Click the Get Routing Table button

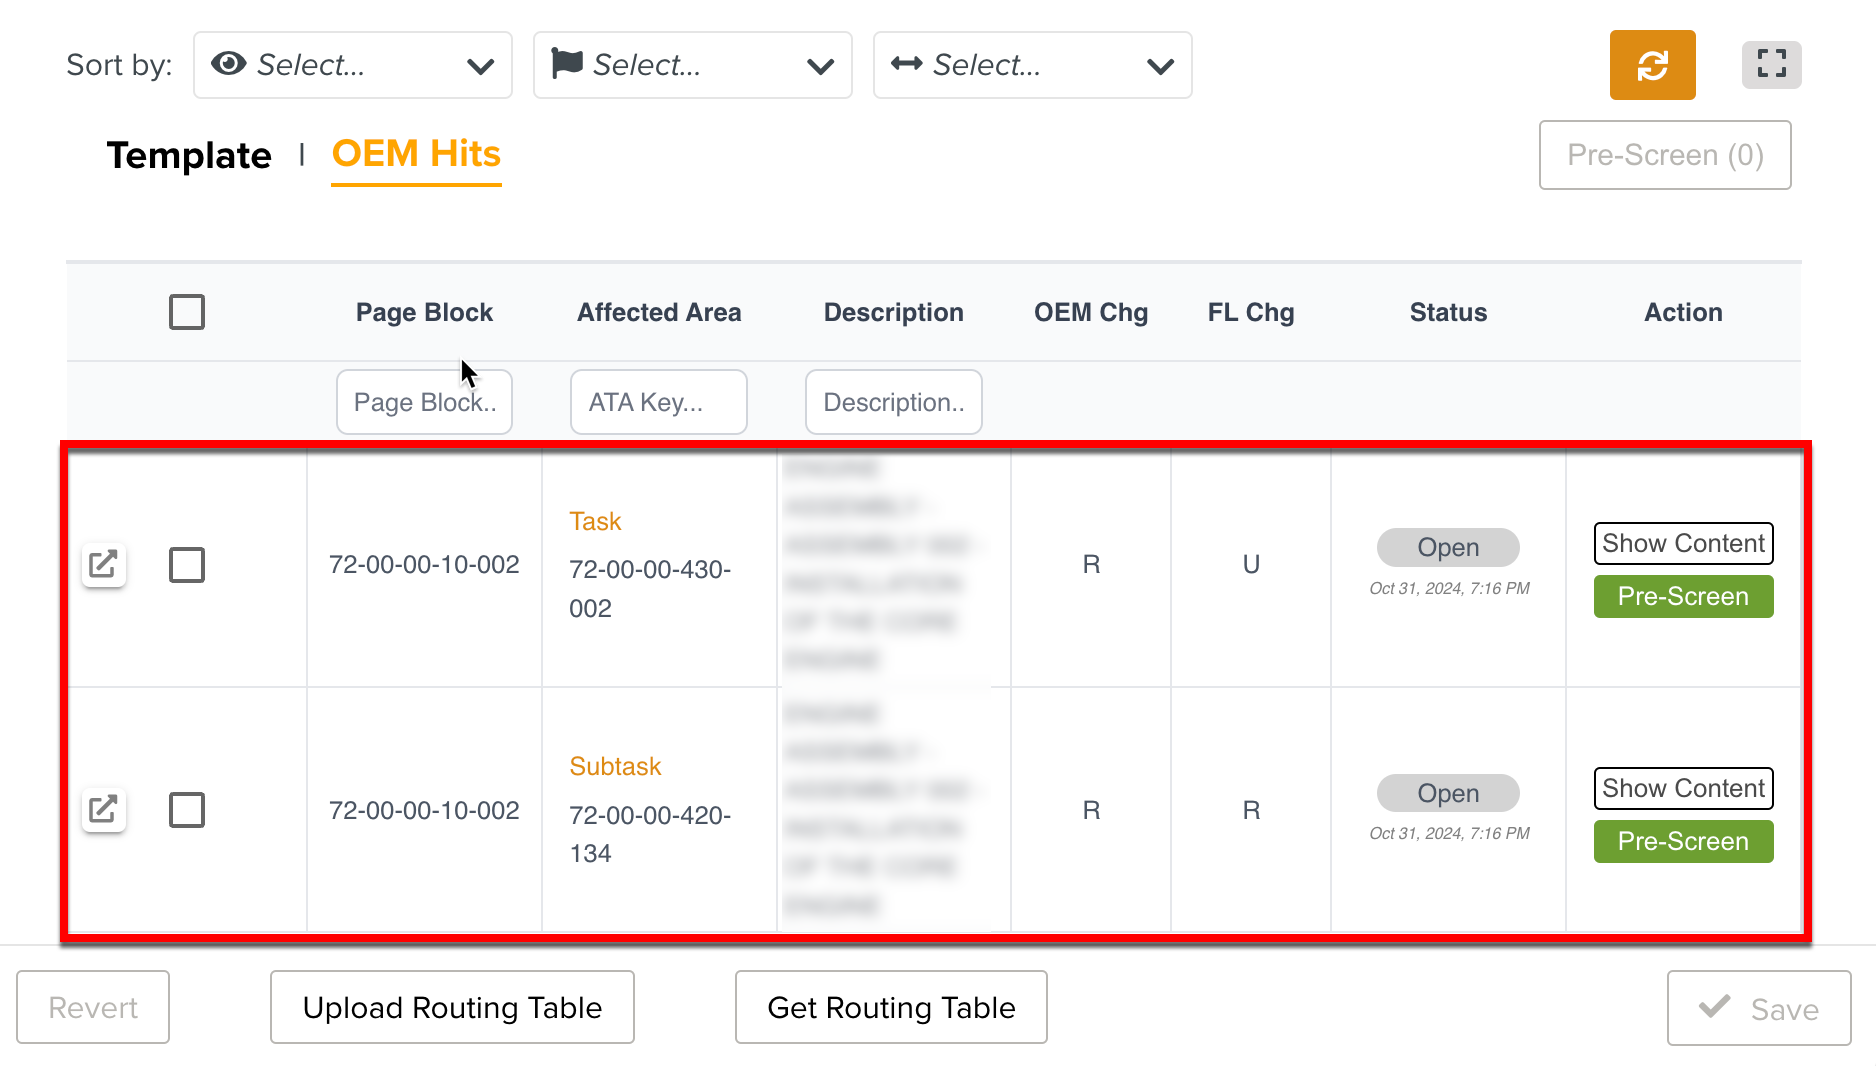pyautogui.click(x=891, y=1007)
